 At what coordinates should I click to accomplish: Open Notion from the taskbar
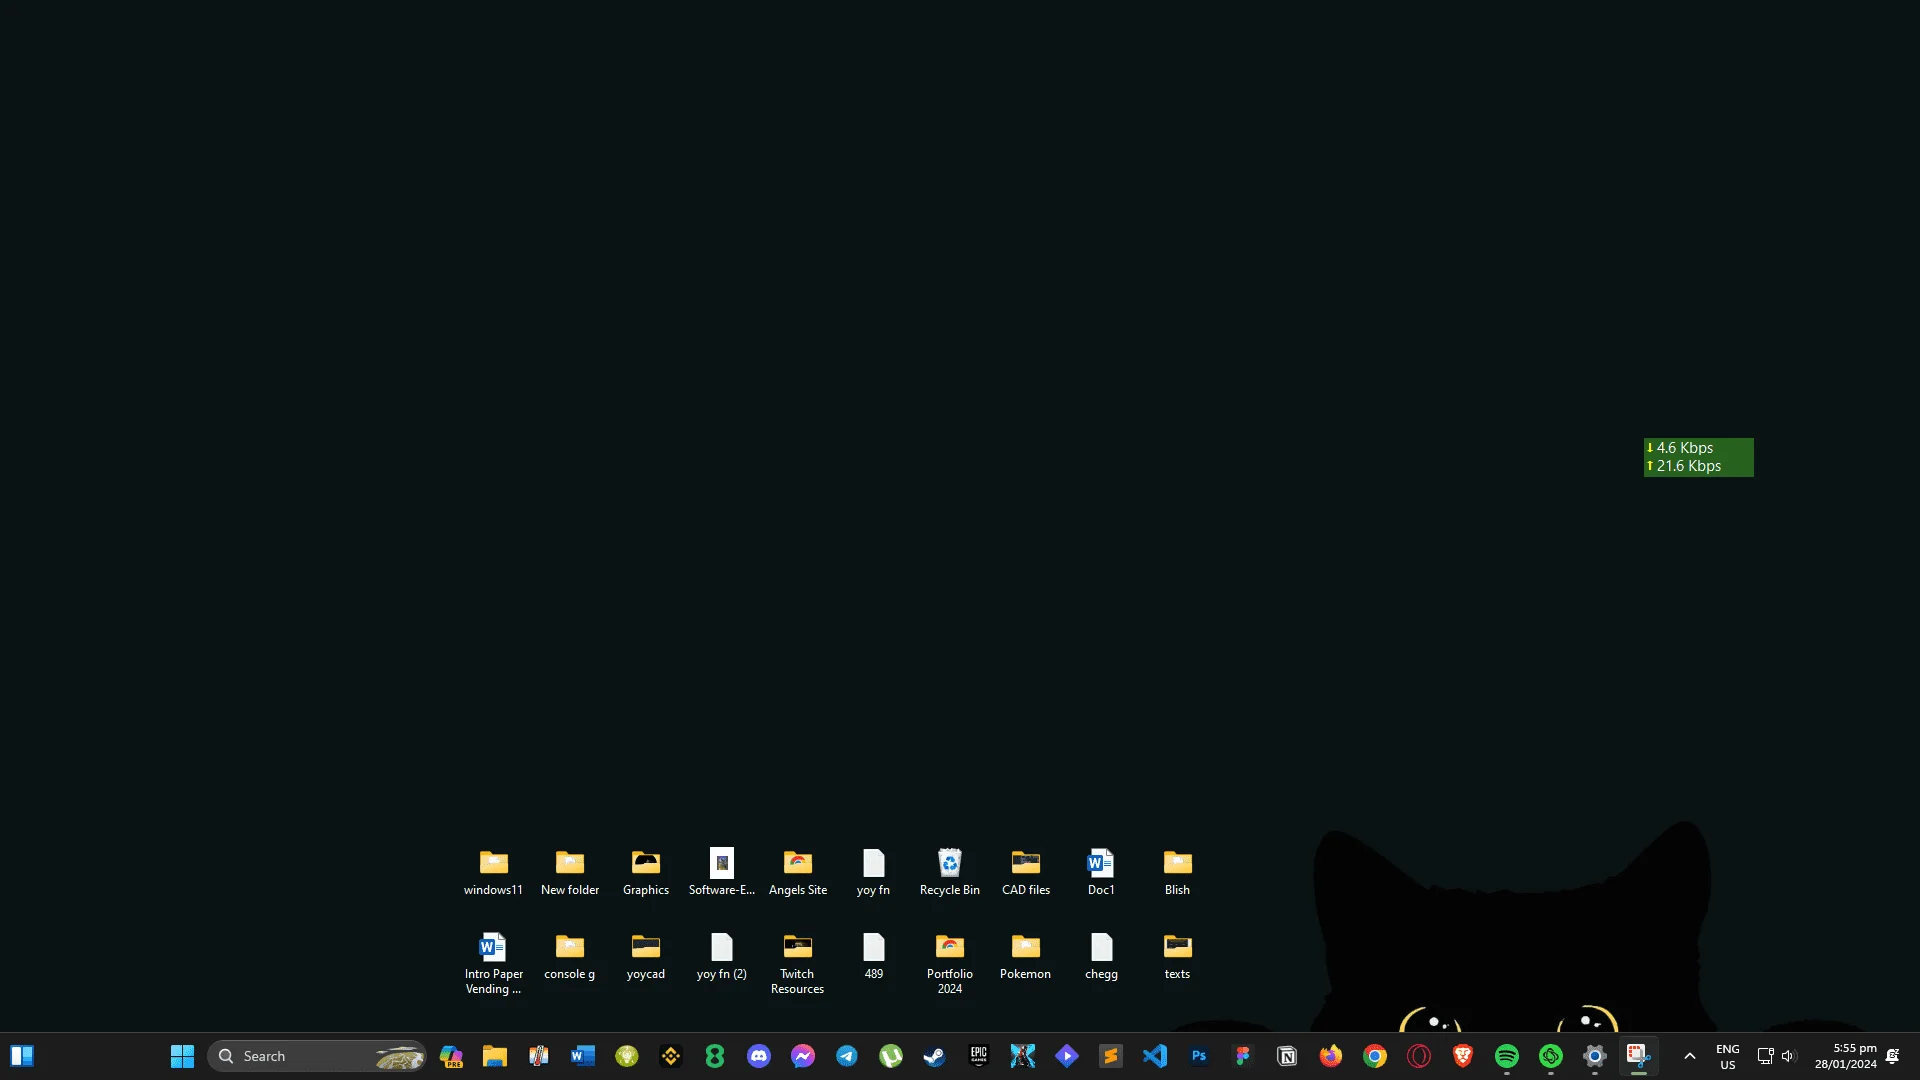[1287, 1056]
